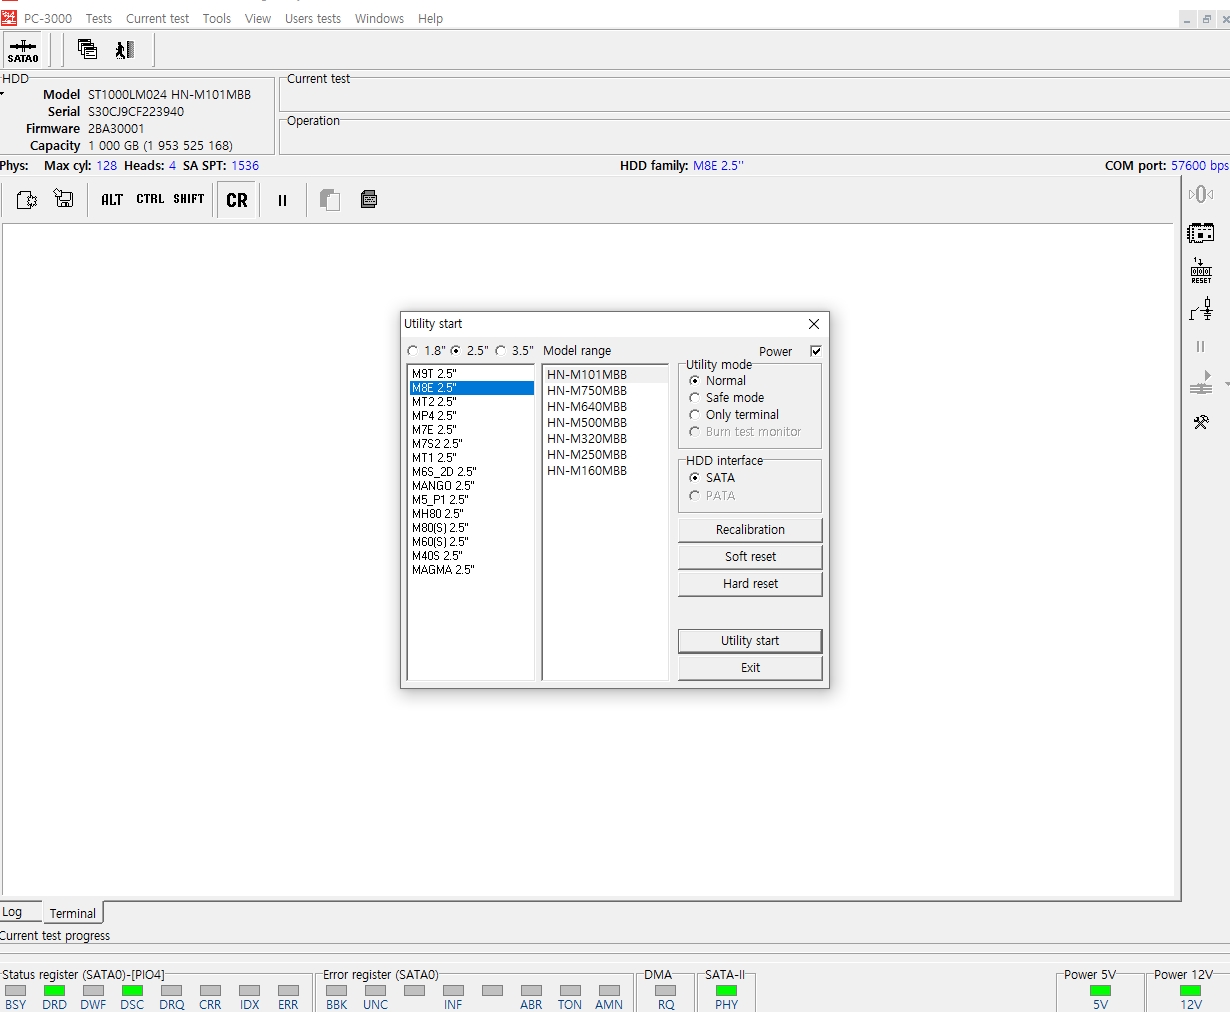Open the Tests menu

pyautogui.click(x=99, y=19)
